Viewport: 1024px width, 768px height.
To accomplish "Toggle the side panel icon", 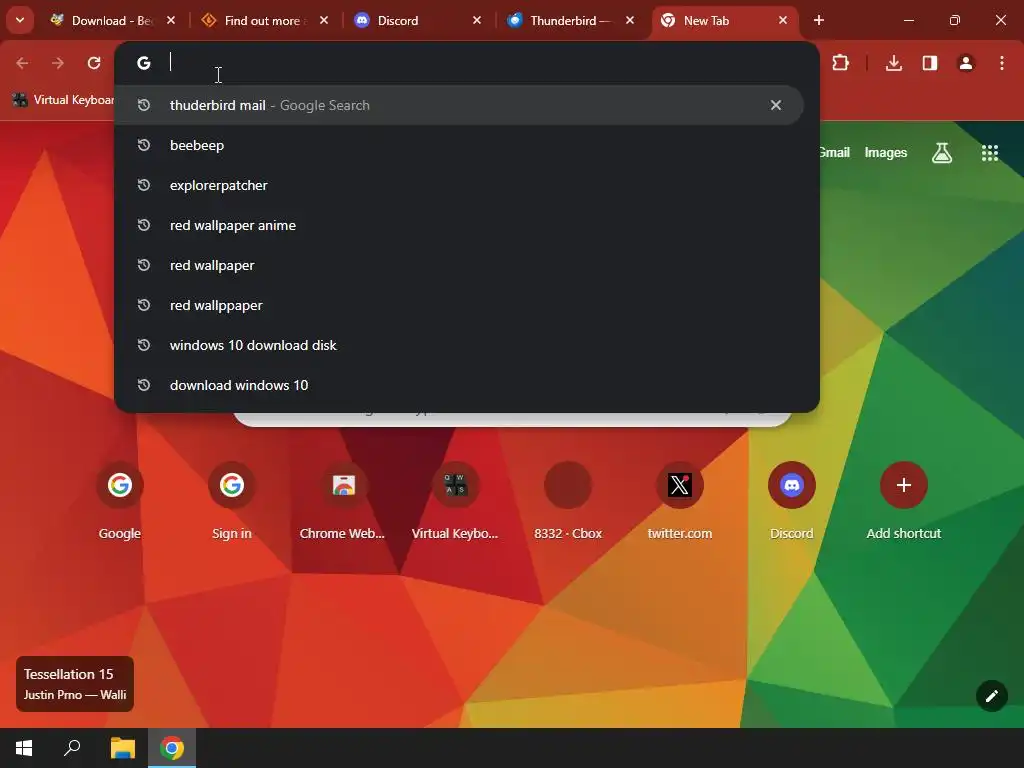I will click(930, 63).
